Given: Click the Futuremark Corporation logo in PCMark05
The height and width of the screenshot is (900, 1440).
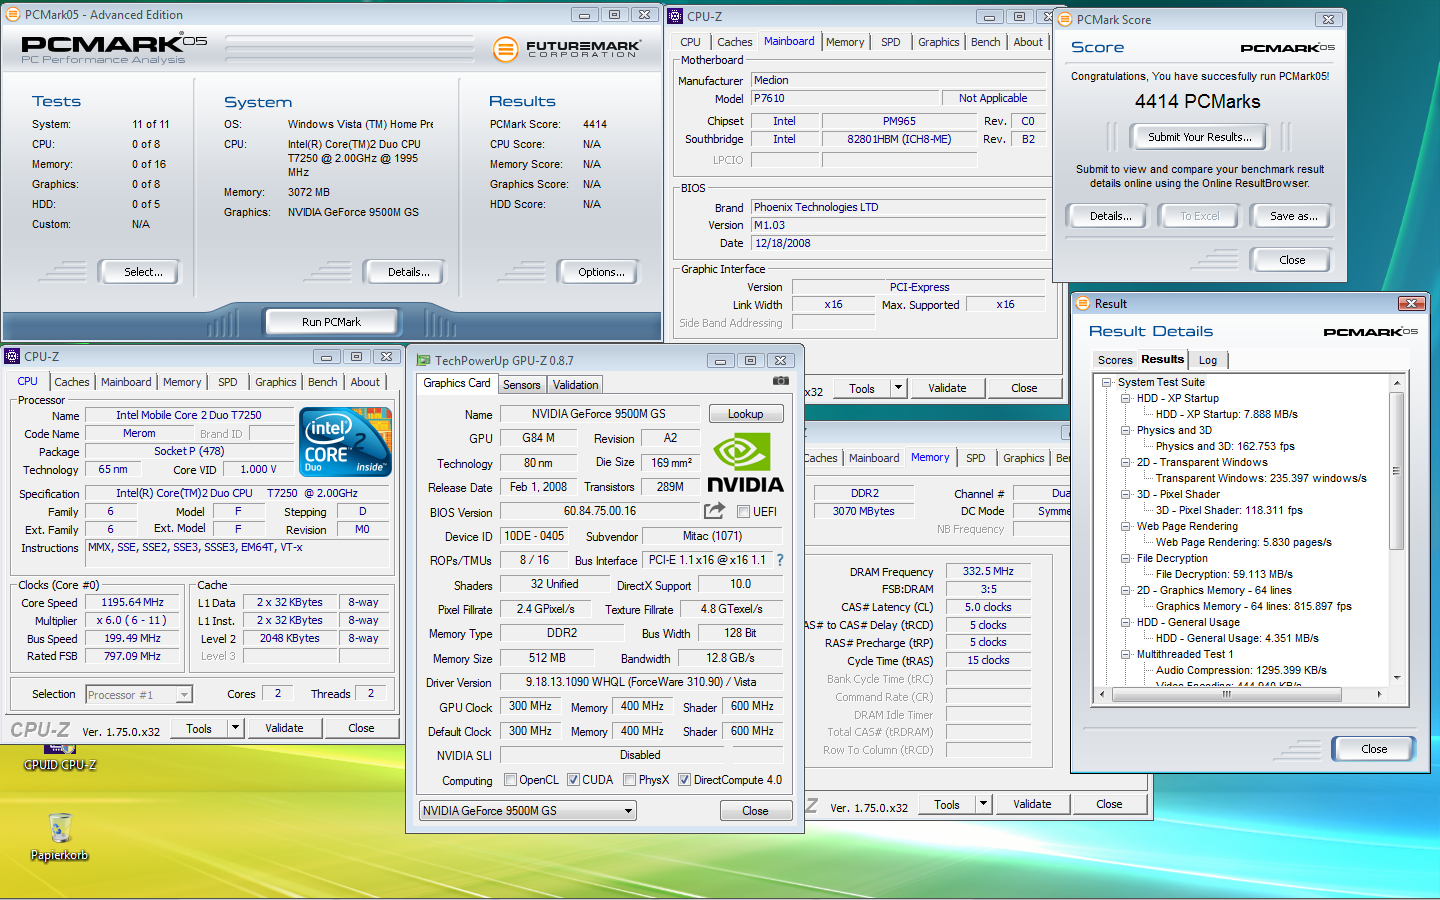Looking at the screenshot, I should [567, 48].
